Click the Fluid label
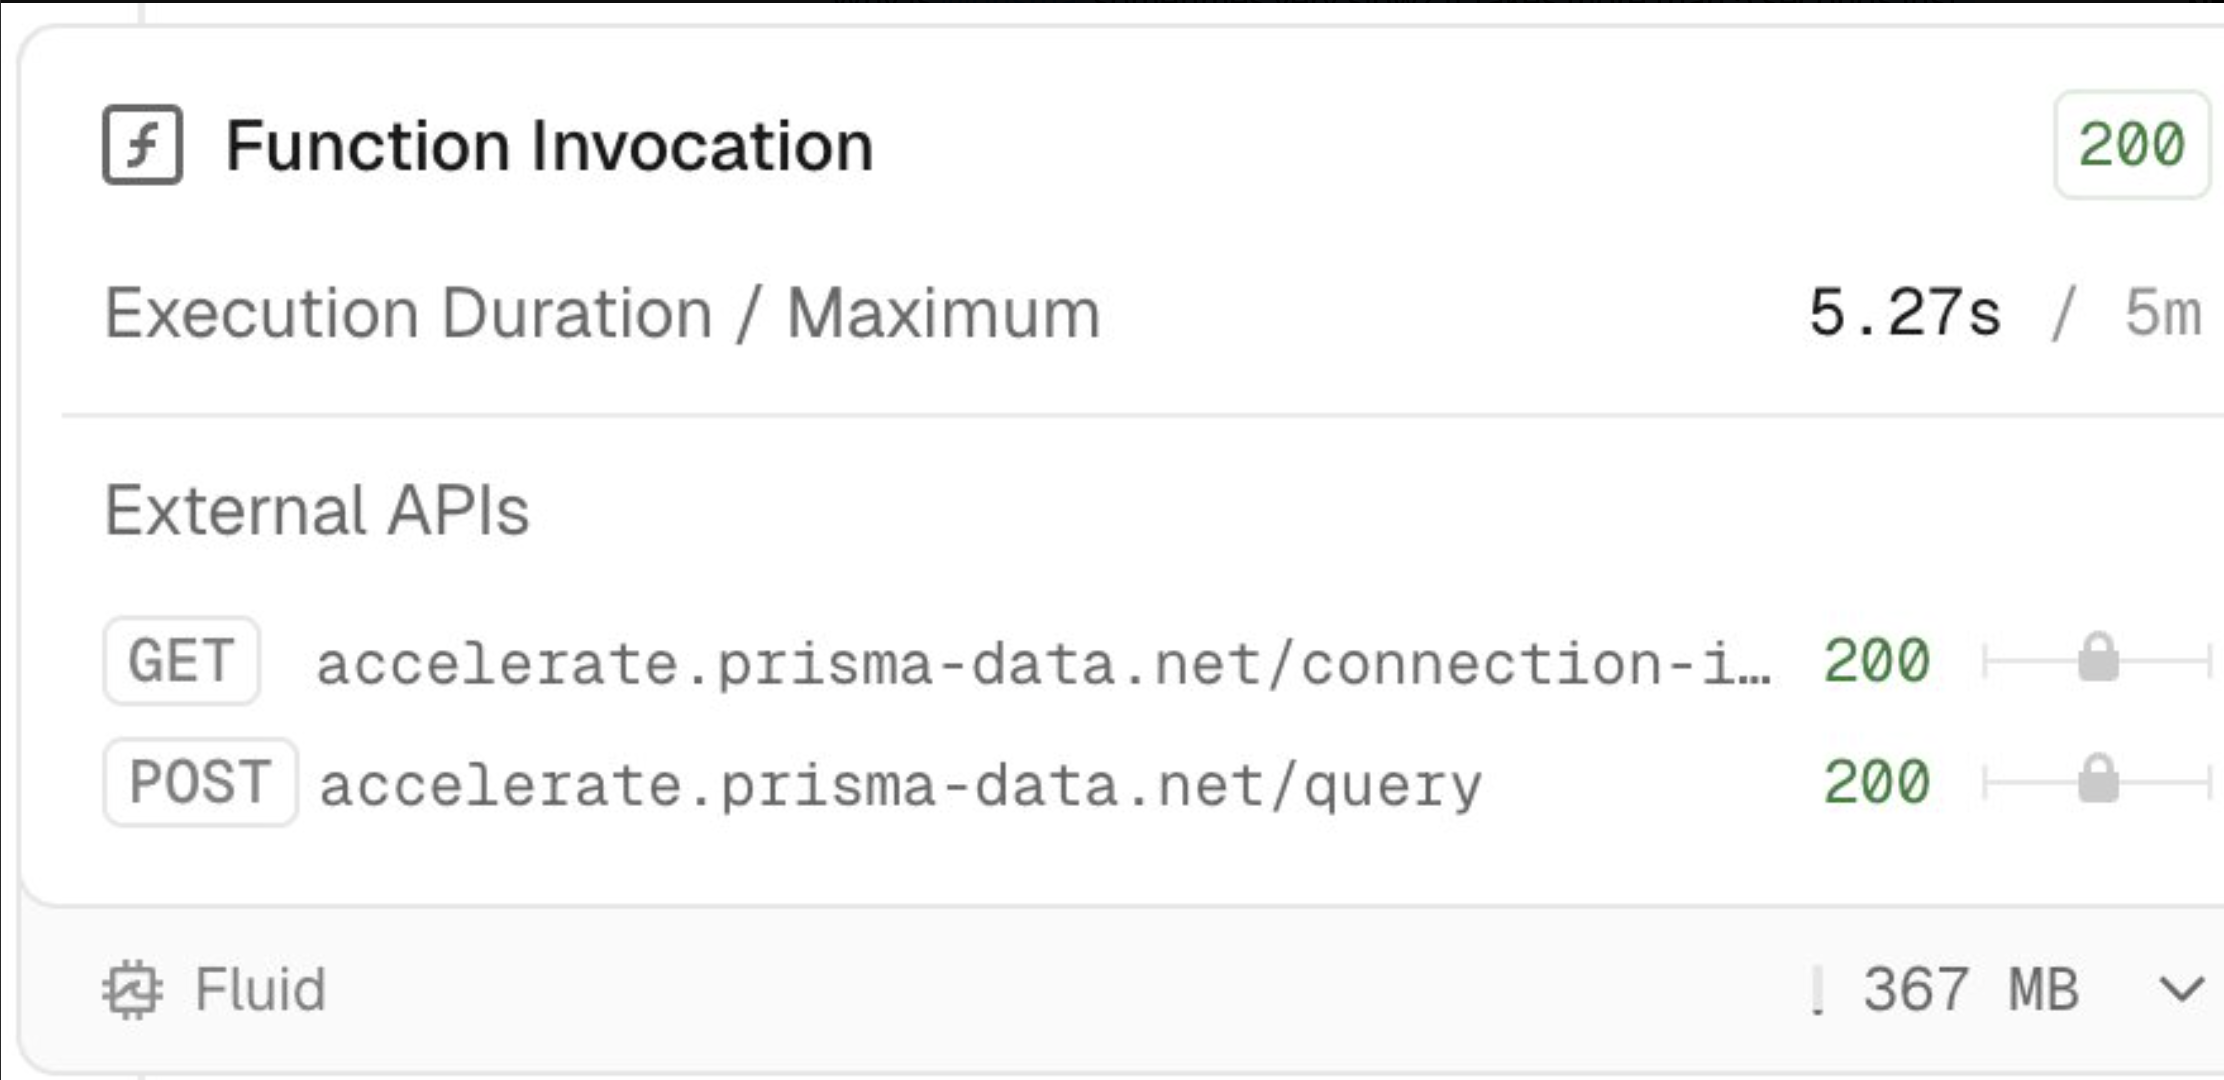The image size is (2224, 1080). pyautogui.click(x=260, y=990)
